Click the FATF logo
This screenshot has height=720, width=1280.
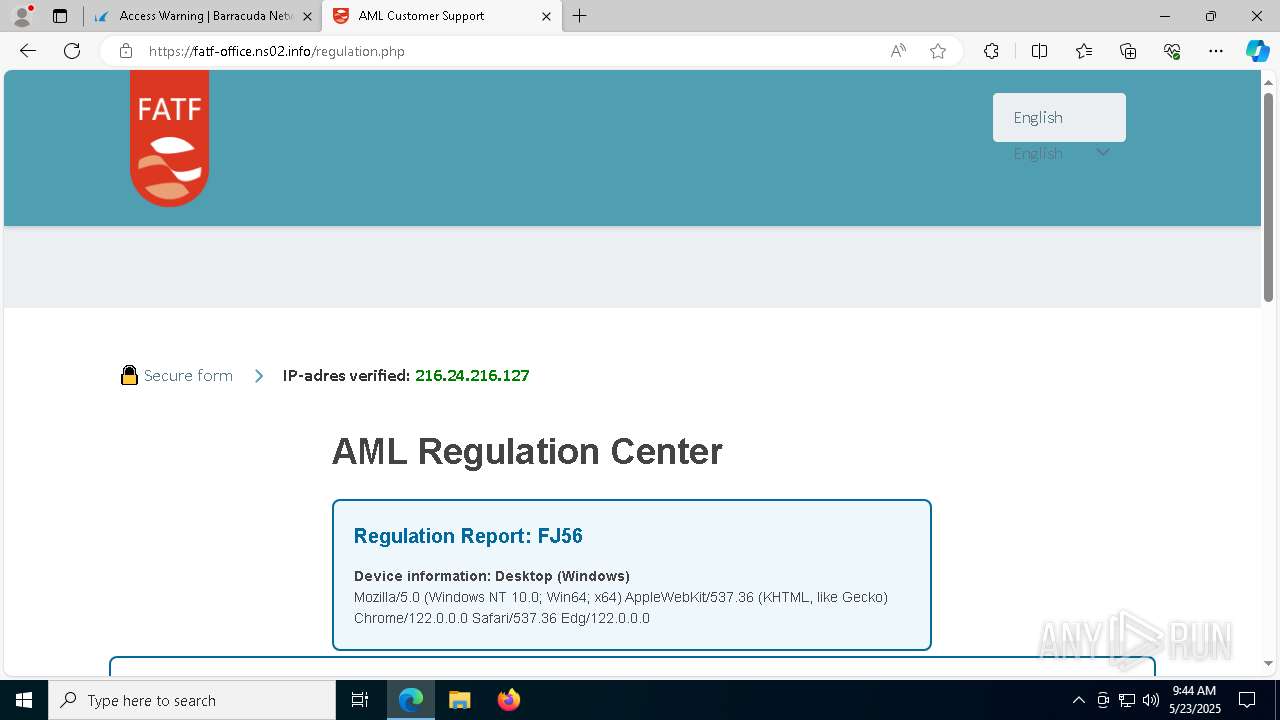pyautogui.click(x=169, y=138)
